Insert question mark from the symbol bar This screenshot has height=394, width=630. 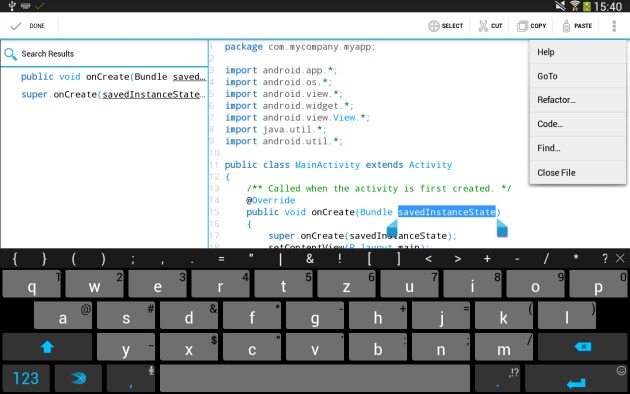pos(605,259)
